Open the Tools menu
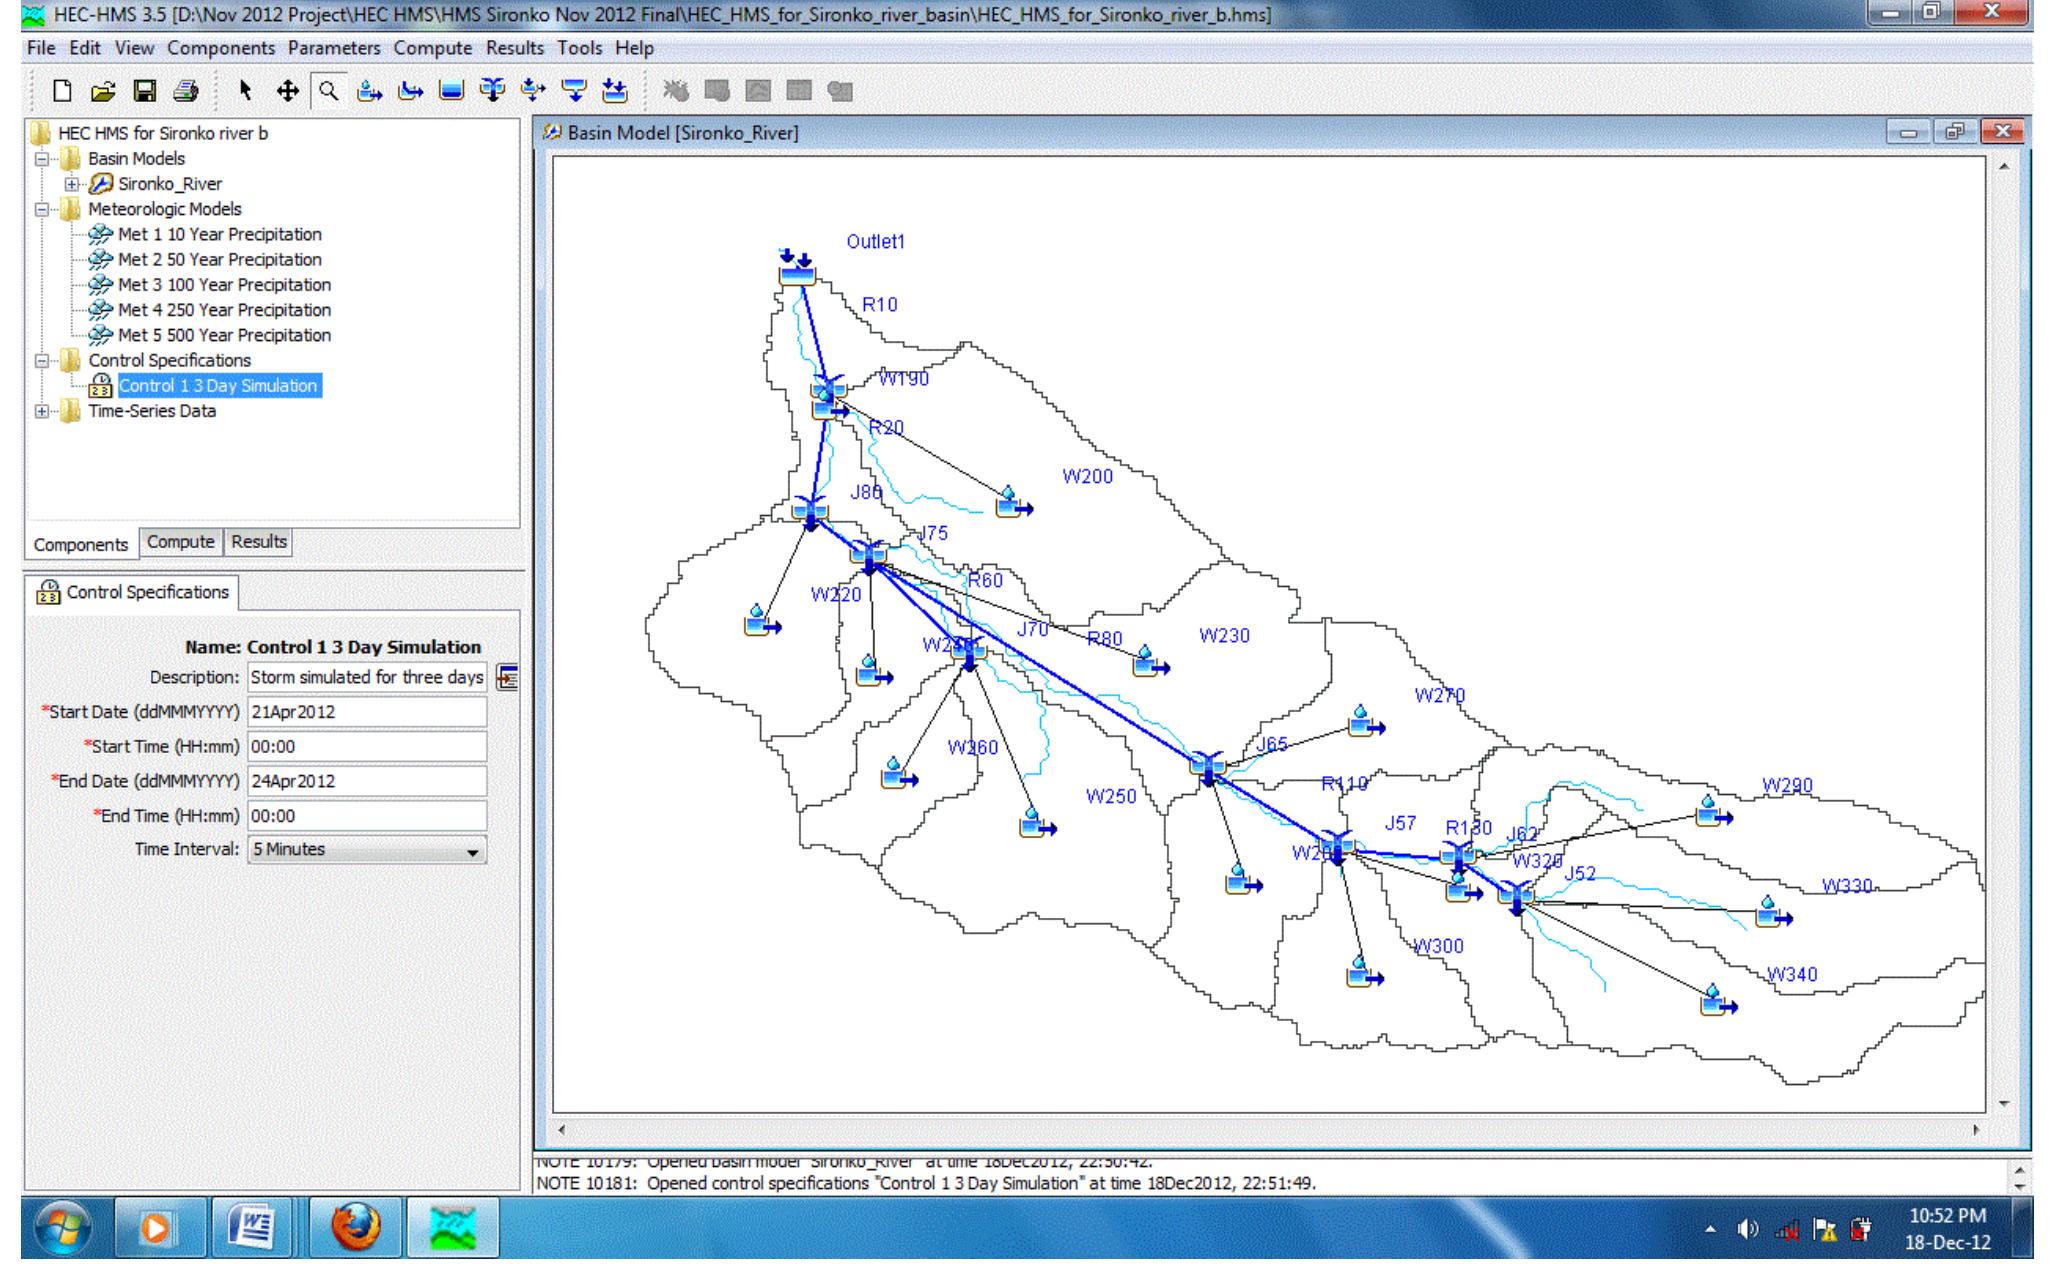This screenshot has height=1264, width=2061. click(580, 48)
